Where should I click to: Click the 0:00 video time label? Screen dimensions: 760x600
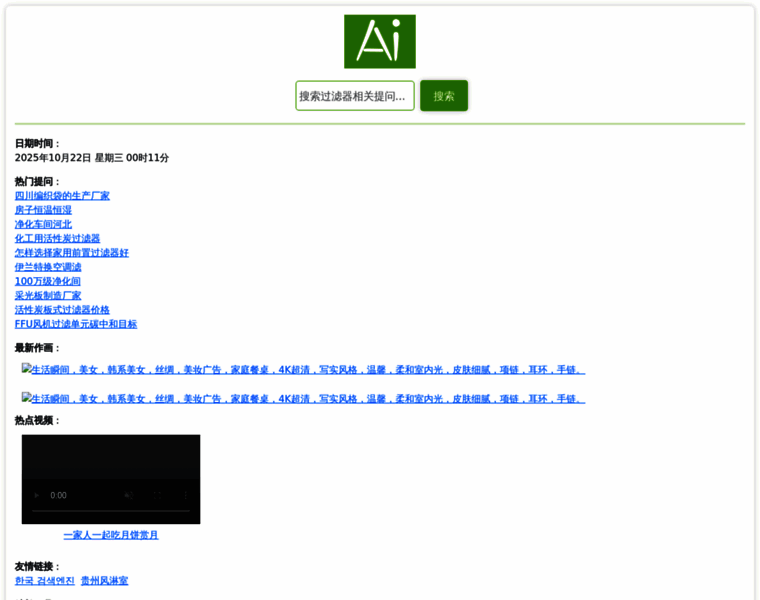pyautogui.click(x=58, y=495)
